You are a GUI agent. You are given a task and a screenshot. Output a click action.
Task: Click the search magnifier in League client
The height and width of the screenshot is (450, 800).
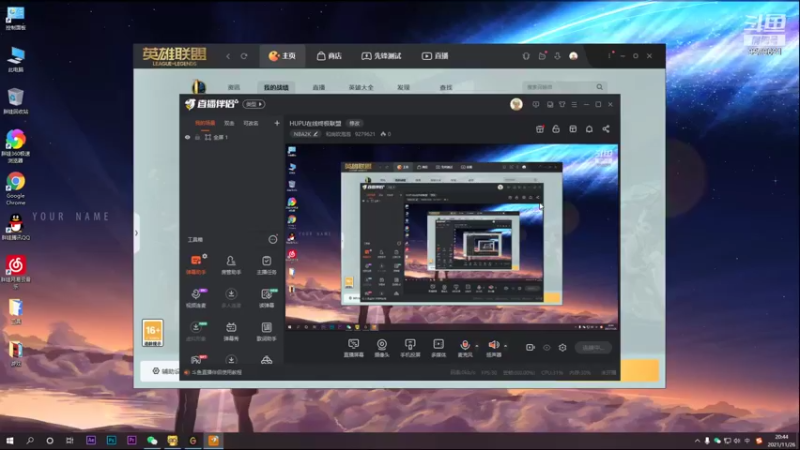point(599,87)
